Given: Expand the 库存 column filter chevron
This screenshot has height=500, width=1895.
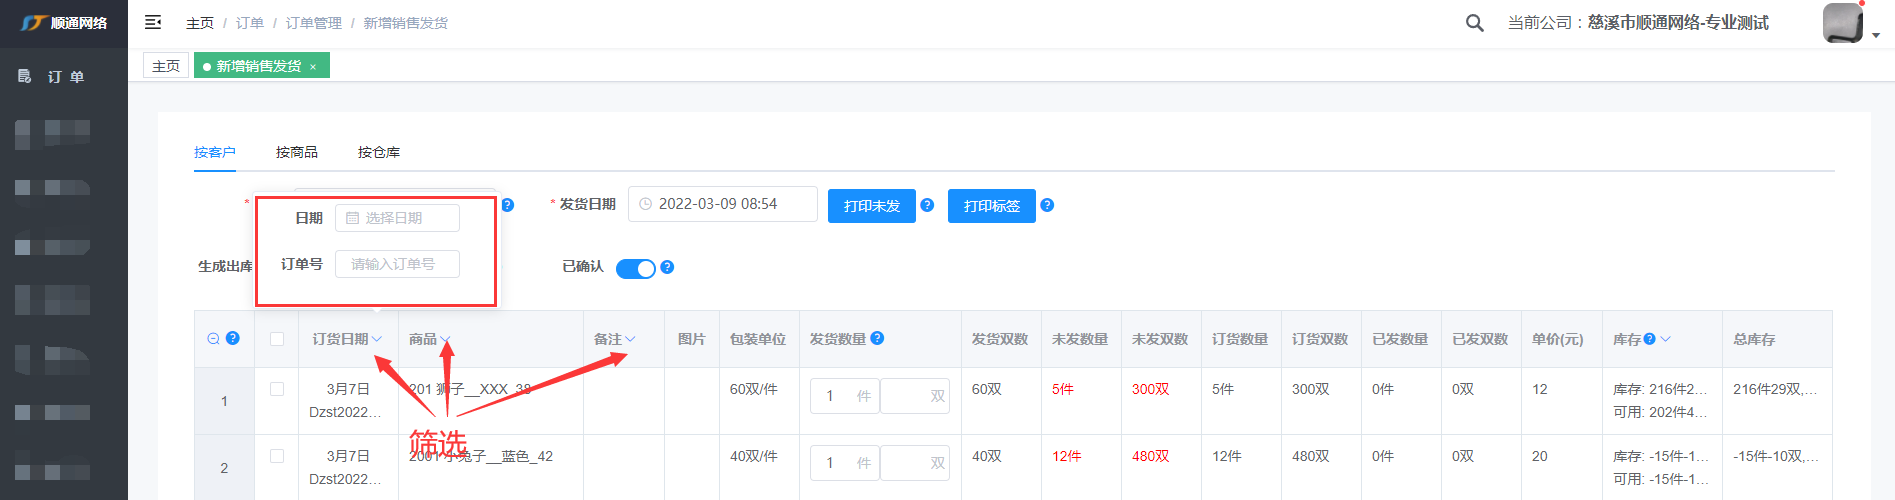Looking at the screenshot, I should tap(1666, 340).
